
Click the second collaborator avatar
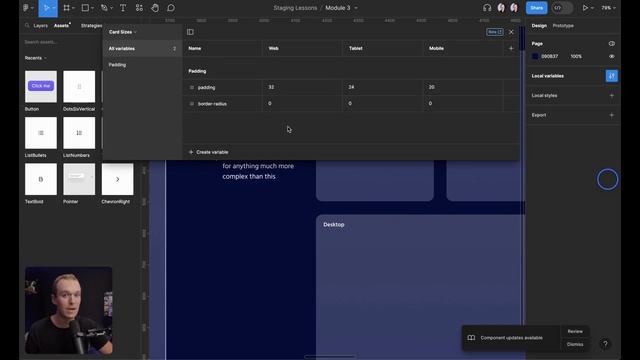click(x=514, y=8)
